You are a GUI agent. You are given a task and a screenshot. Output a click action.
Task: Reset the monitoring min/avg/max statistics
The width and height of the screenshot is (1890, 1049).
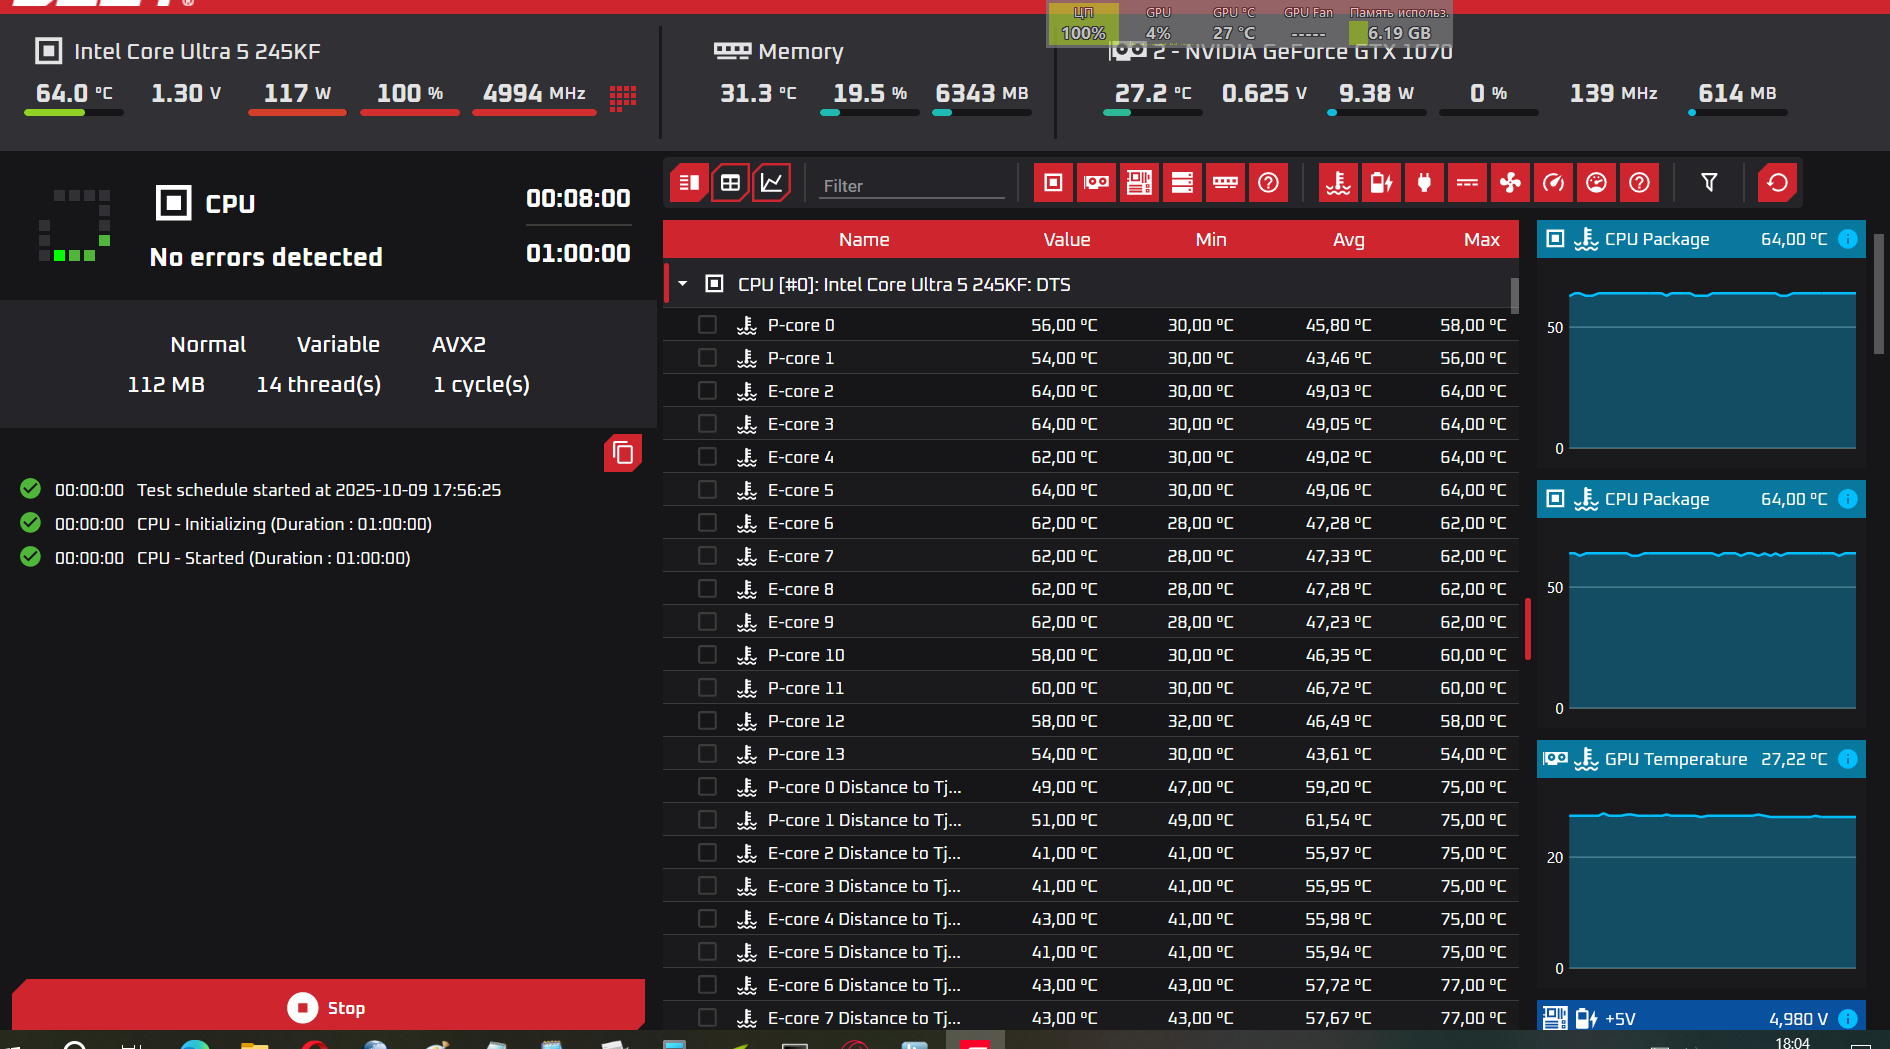point(1778,183)
